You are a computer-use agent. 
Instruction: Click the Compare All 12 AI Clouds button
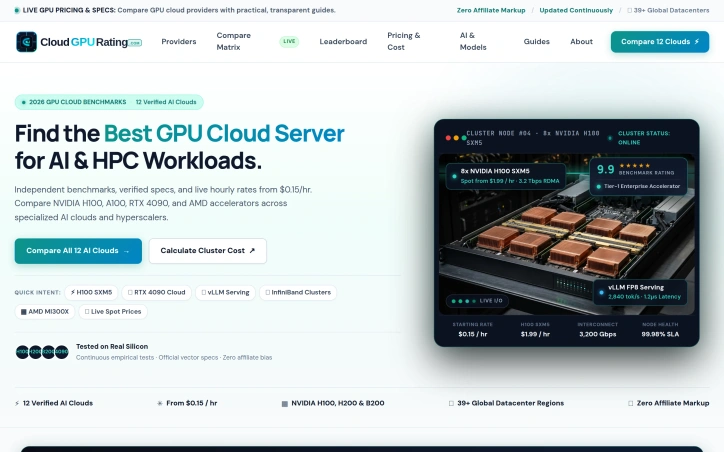(78, 251)
